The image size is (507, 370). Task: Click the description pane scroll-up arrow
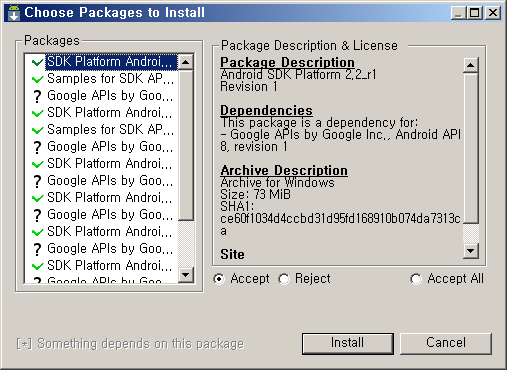pyautogui.click(x=471, y=65)
